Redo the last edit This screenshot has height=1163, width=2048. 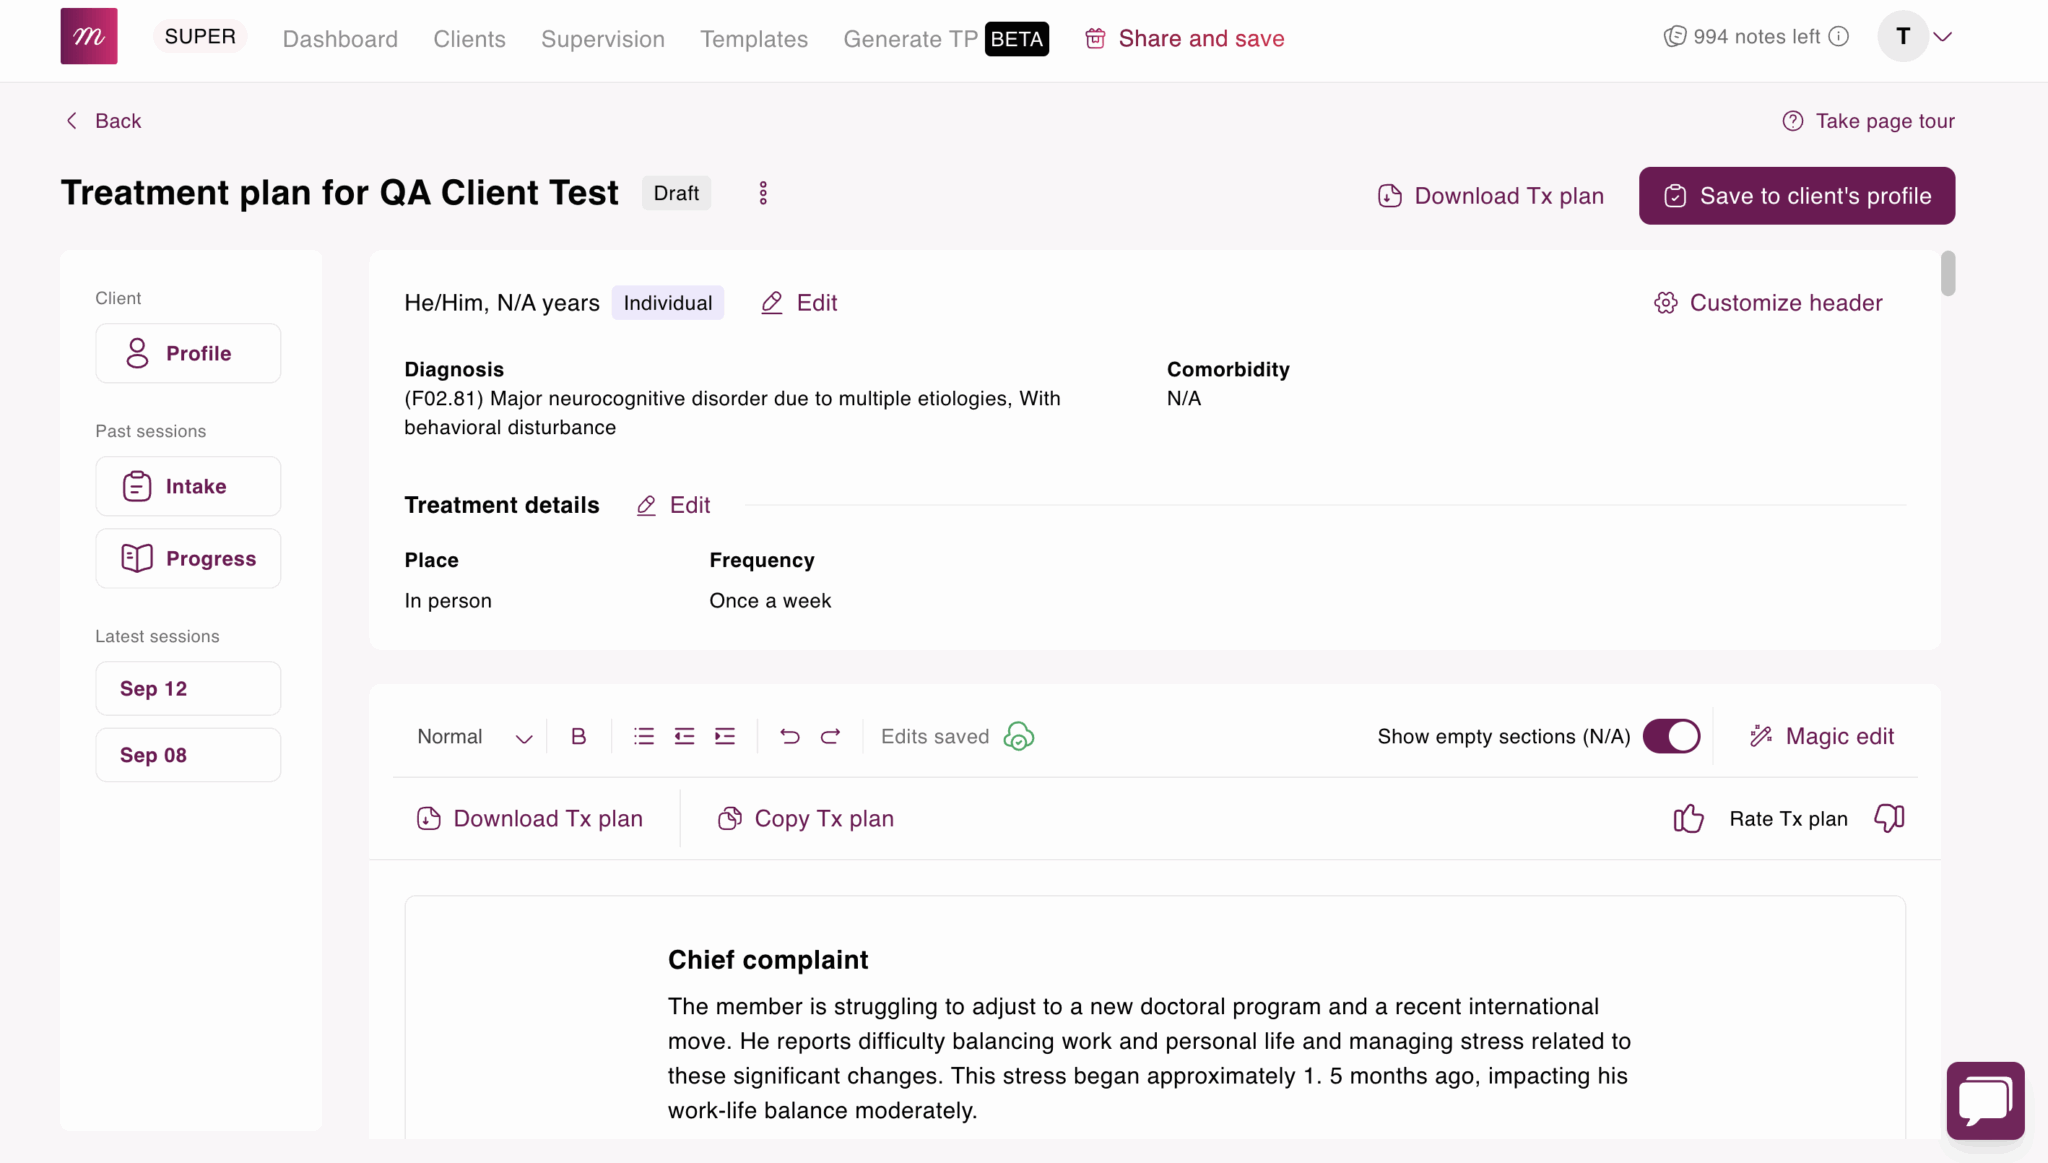click(x=830, y=736)
